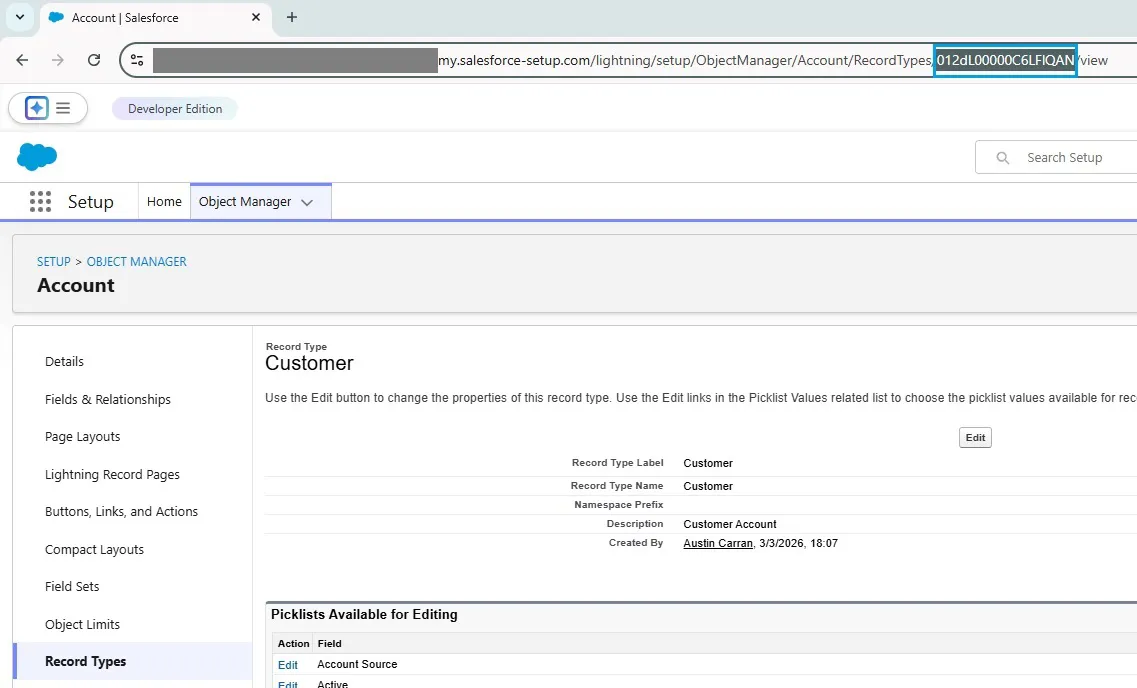This screenshot has width=1137, height=688.
Task: Open Fields & Relationships section
Action: click(107, 399)
